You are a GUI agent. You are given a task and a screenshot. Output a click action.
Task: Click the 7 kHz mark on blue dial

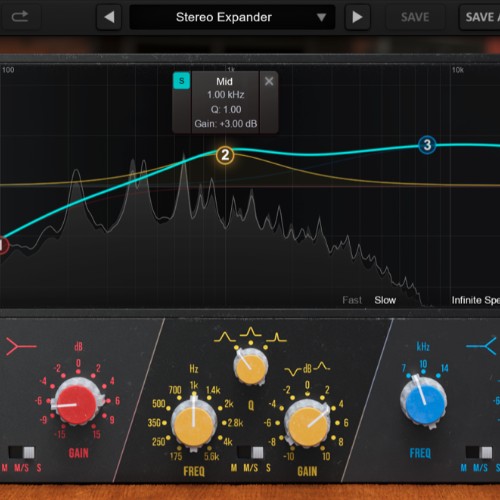click(x=404, y=368)
